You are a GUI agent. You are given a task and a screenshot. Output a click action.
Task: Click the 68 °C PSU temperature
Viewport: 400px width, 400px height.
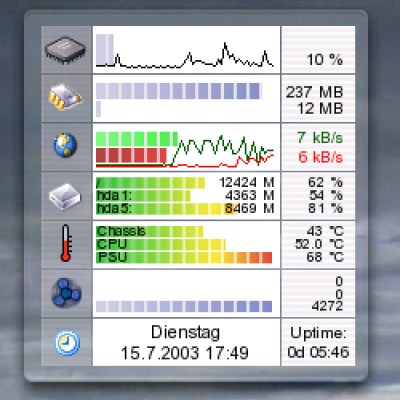(x=325, y=257)
